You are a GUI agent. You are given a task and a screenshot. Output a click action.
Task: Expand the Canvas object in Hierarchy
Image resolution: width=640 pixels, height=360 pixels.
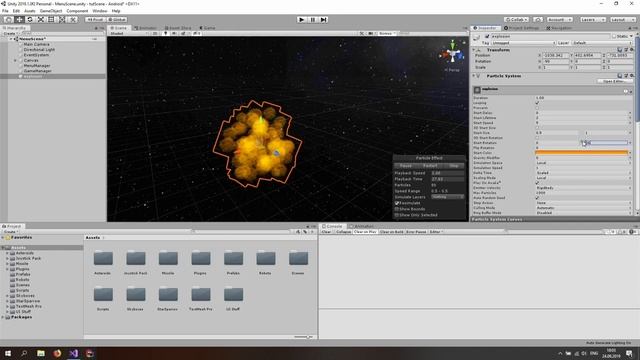pos(16,60)
